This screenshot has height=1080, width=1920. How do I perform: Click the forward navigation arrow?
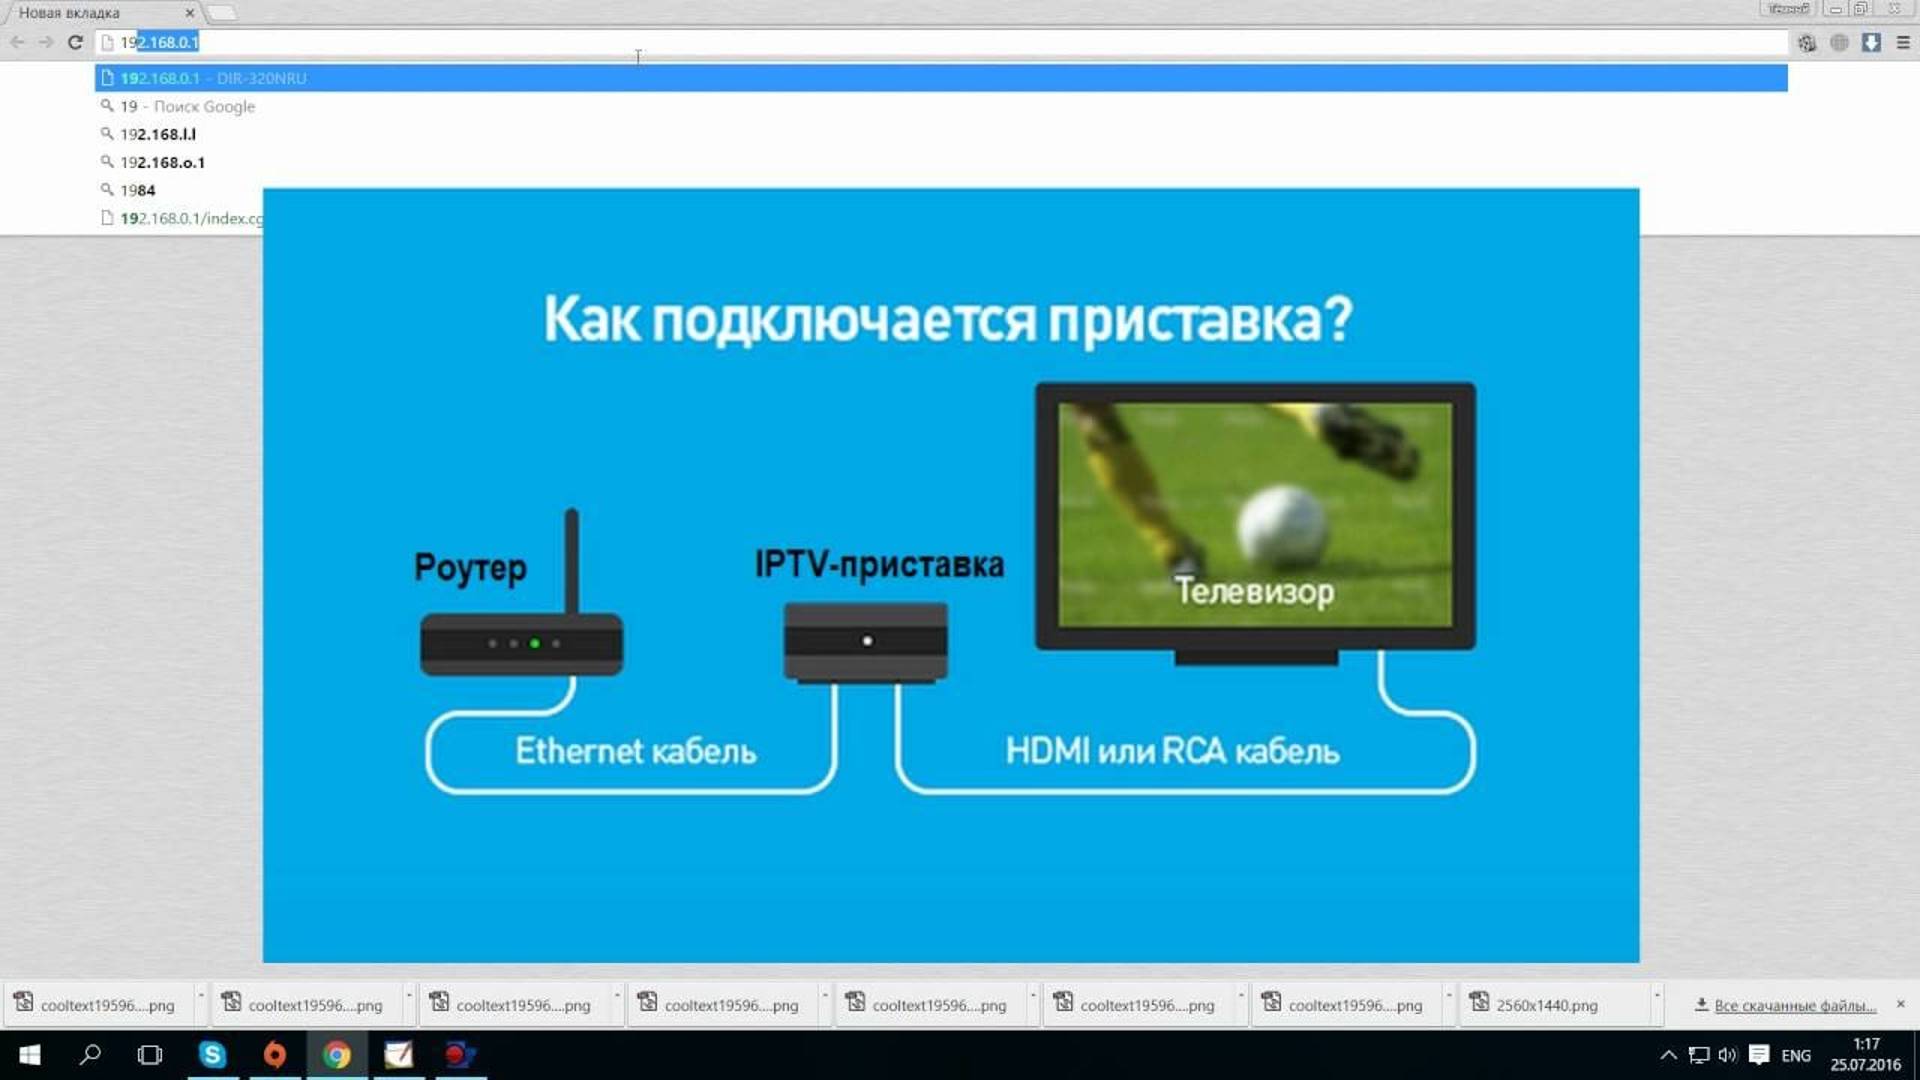(x=45, y=43)
